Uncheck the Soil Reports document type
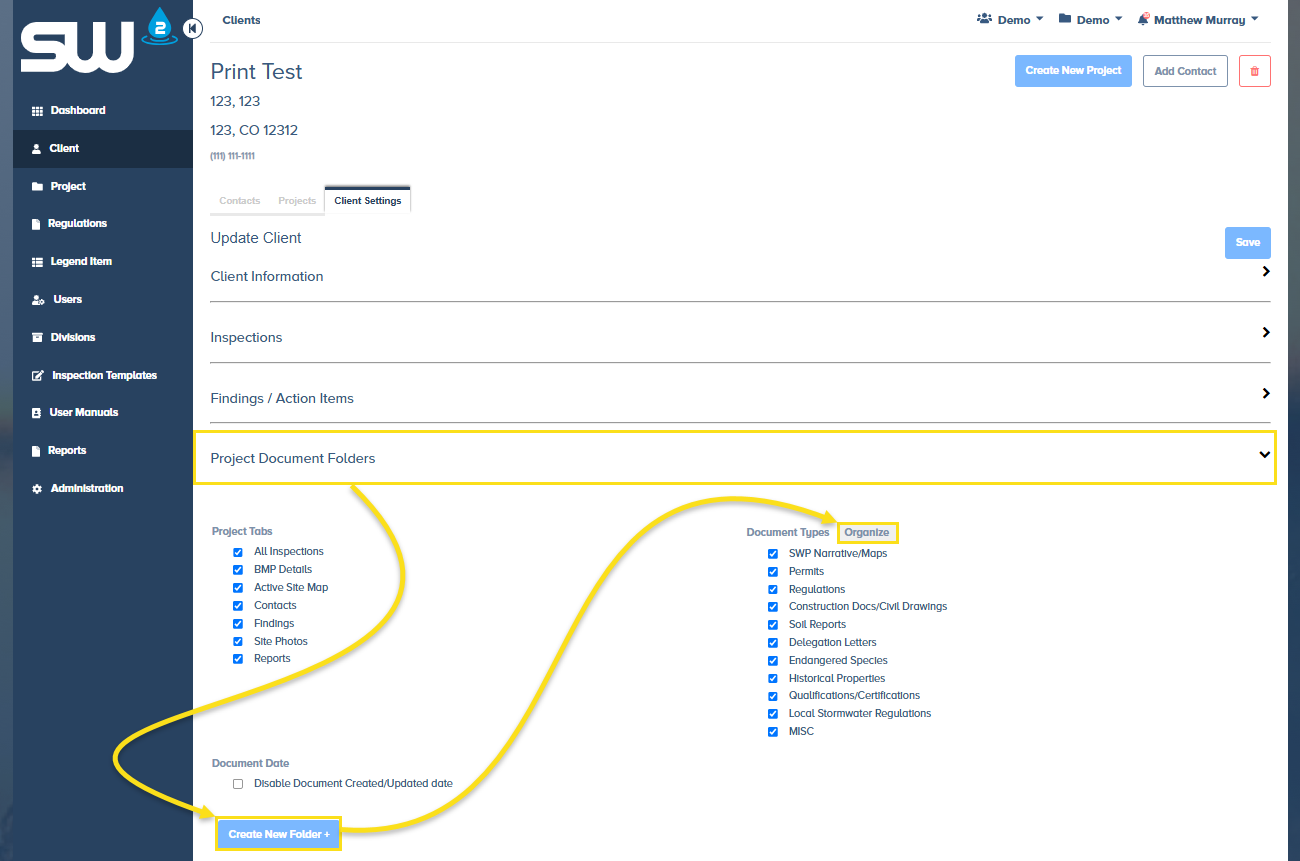This screenshot has height=861, width=1300. coord(772,624)
